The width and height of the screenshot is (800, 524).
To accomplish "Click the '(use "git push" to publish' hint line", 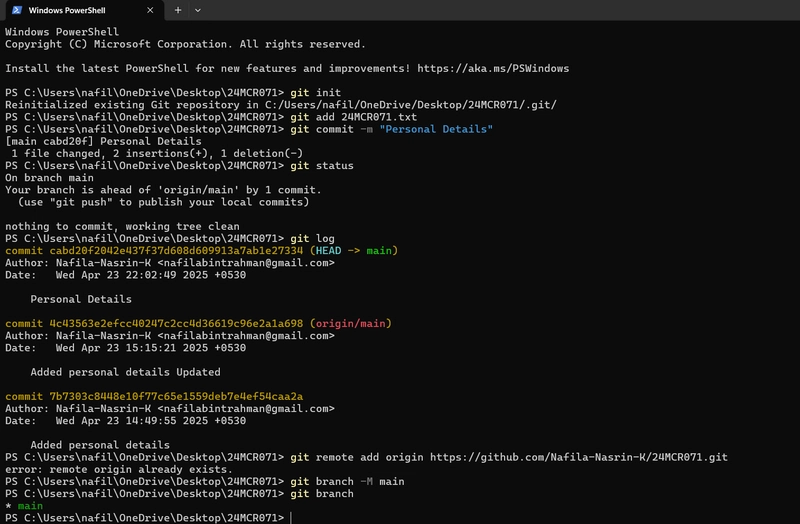I will click(163, 202).
